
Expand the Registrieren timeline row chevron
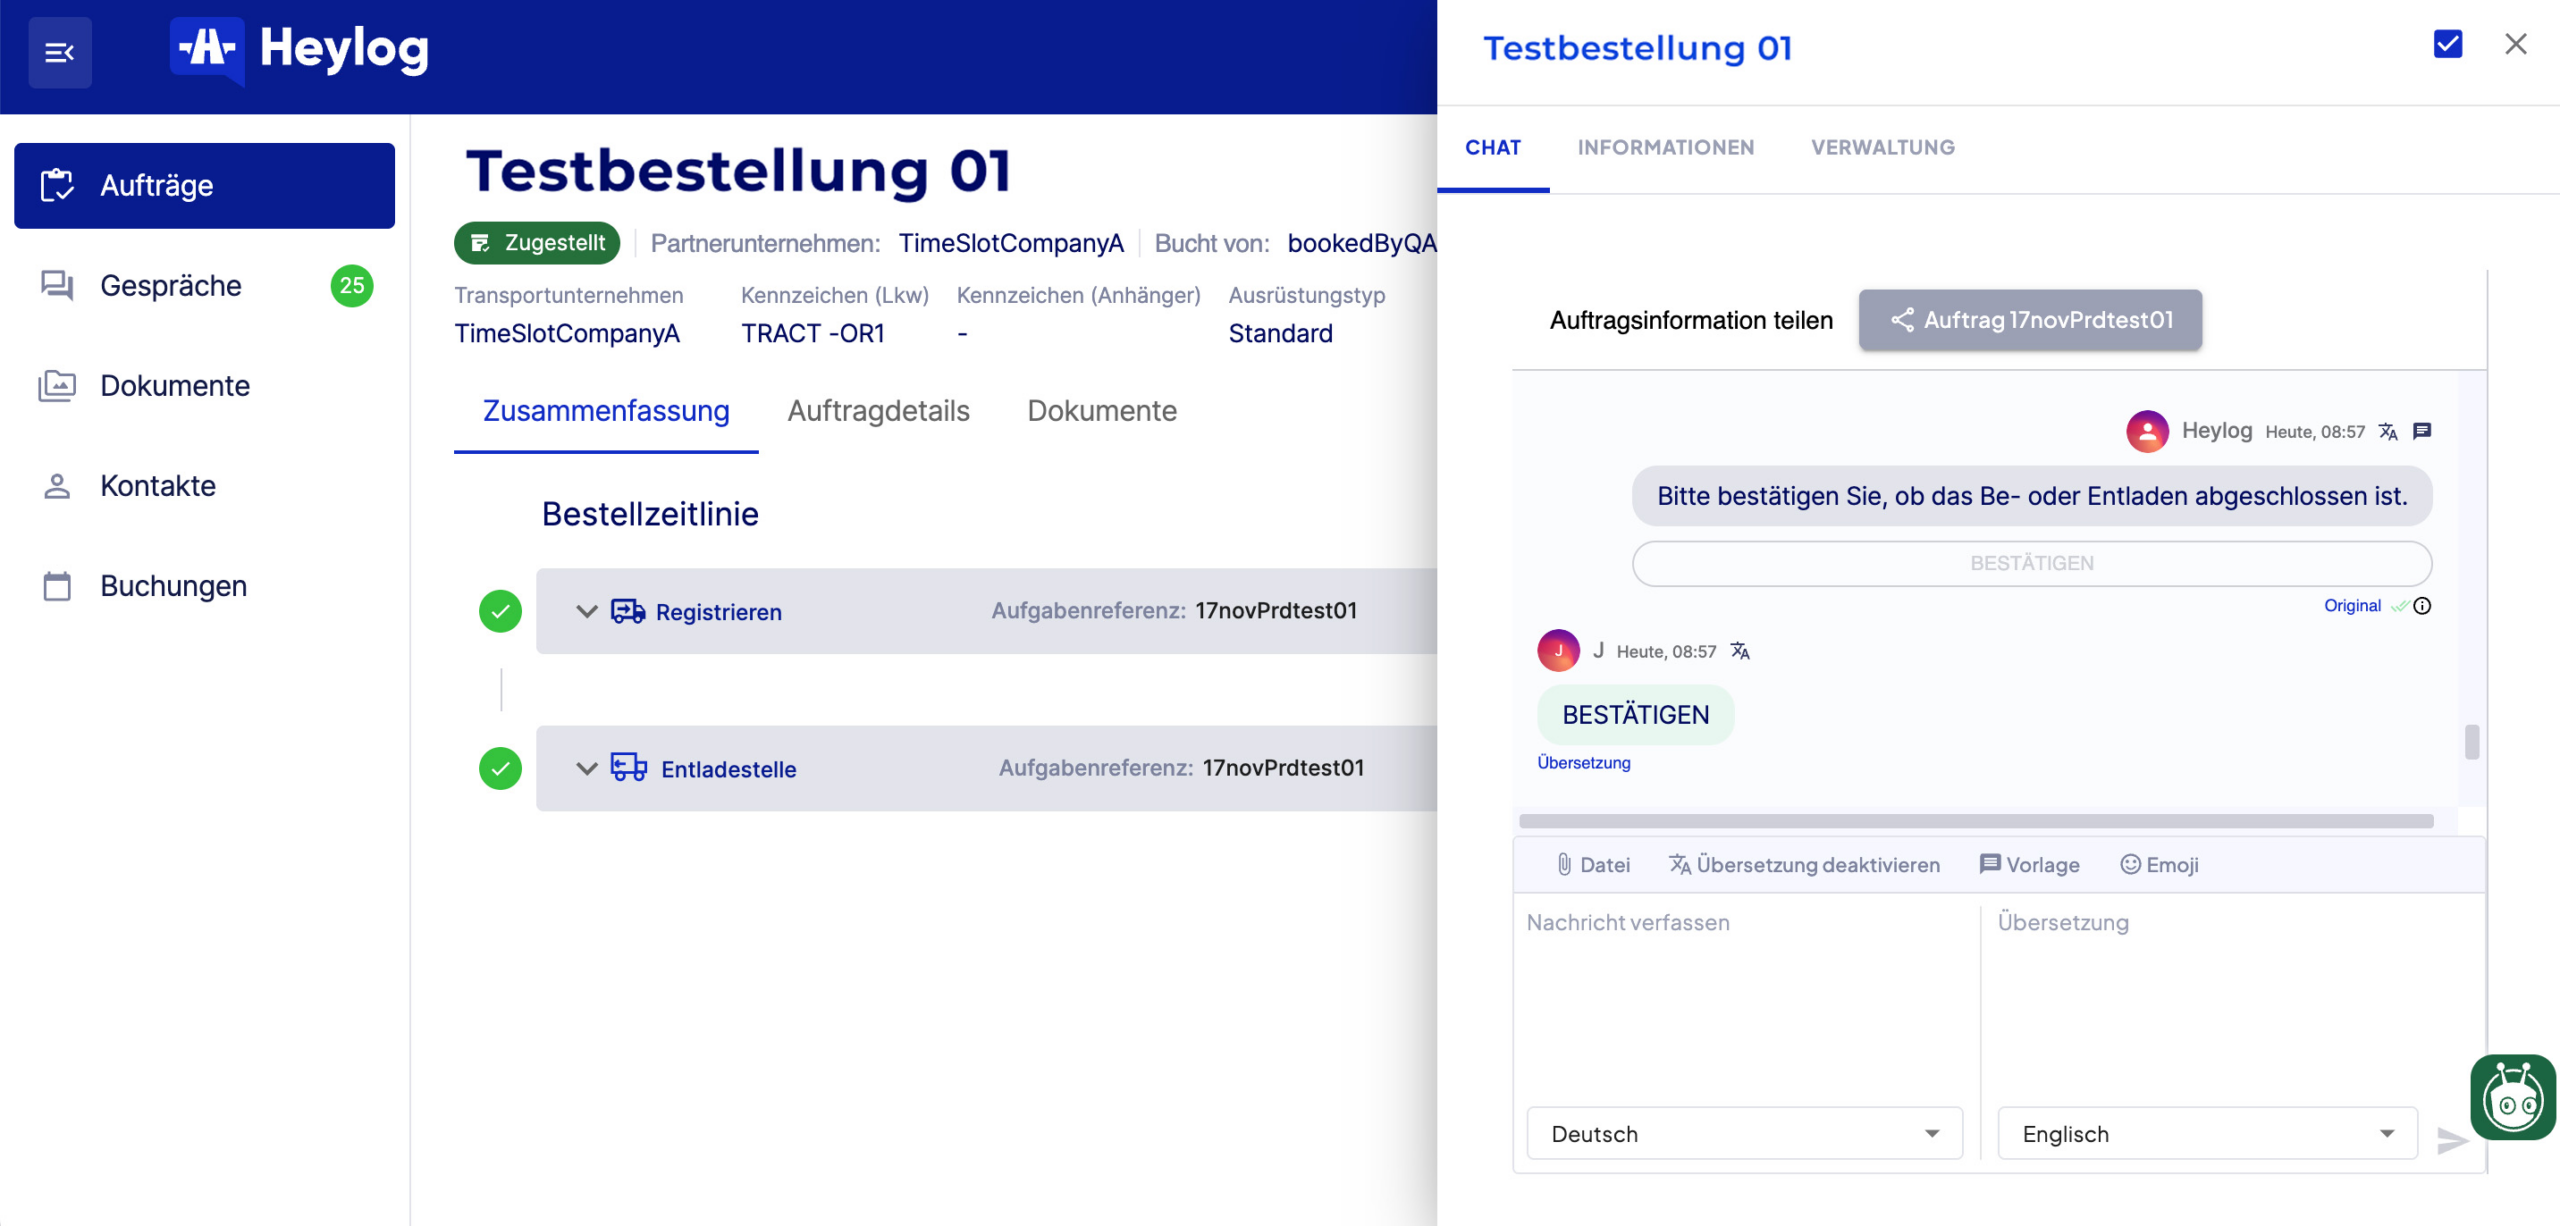click(x=587, y=611)
